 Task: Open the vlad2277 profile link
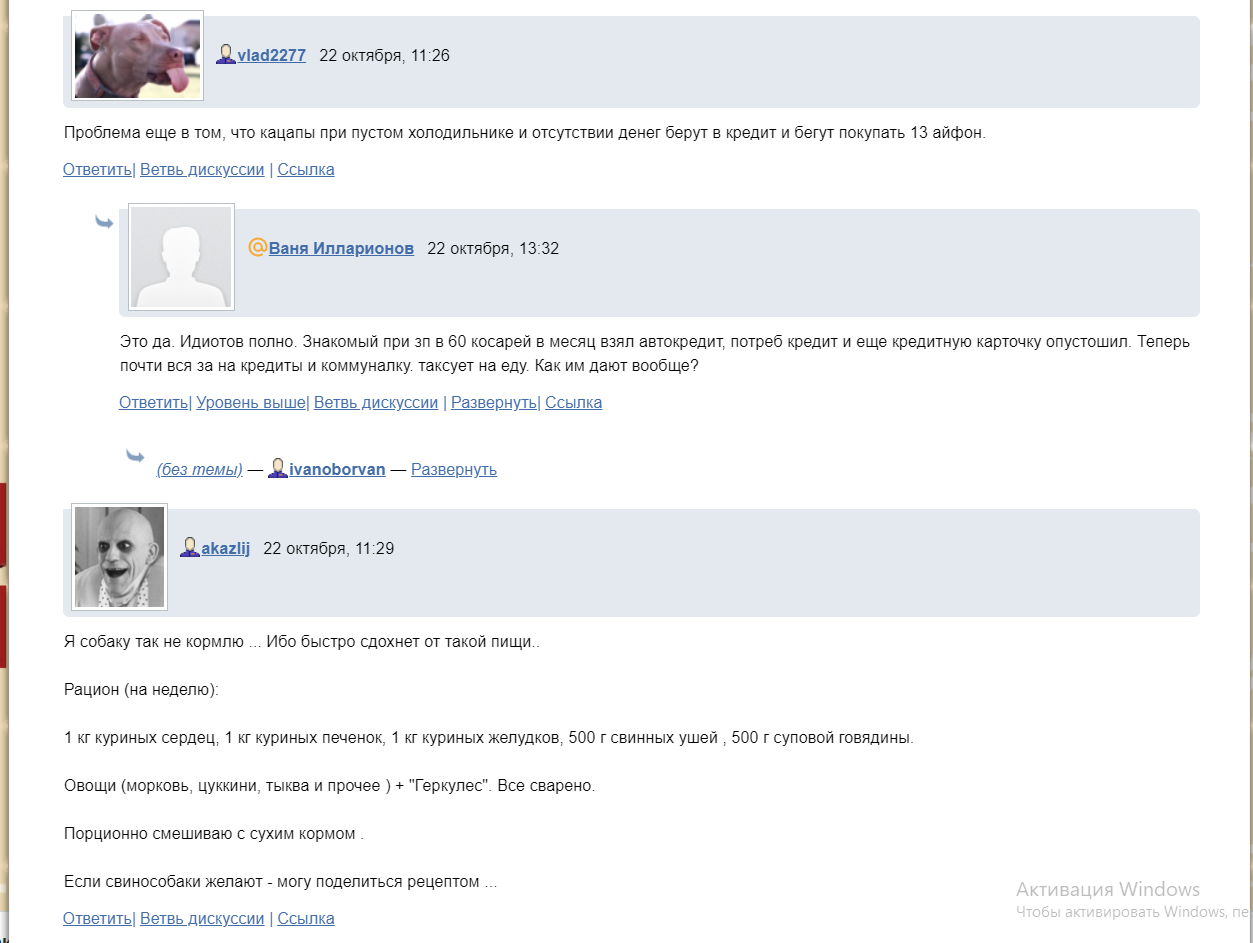tap(272, 55)
